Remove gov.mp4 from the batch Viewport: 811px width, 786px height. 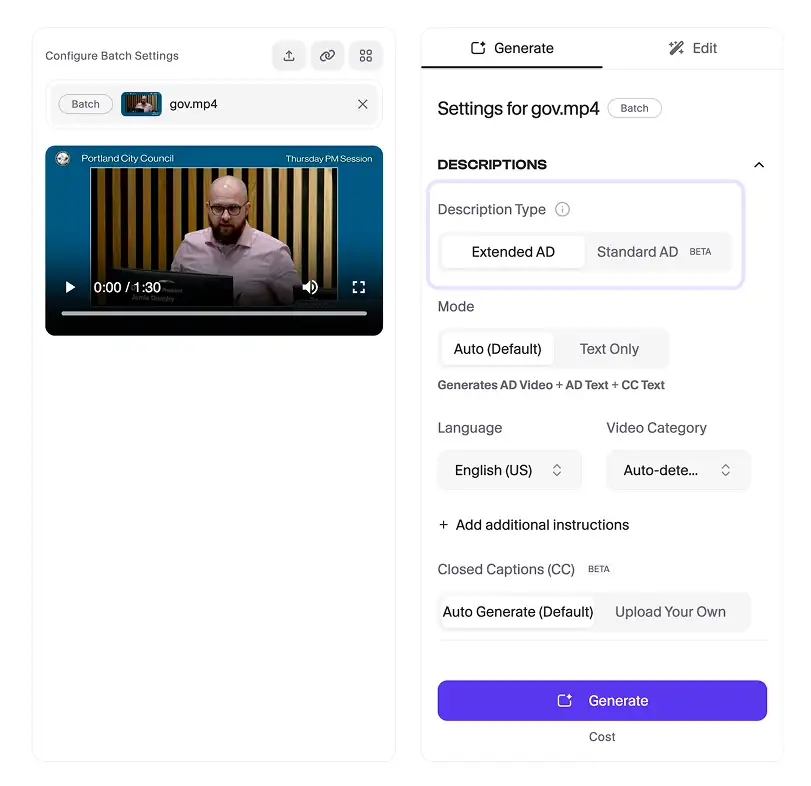[362, 103]
